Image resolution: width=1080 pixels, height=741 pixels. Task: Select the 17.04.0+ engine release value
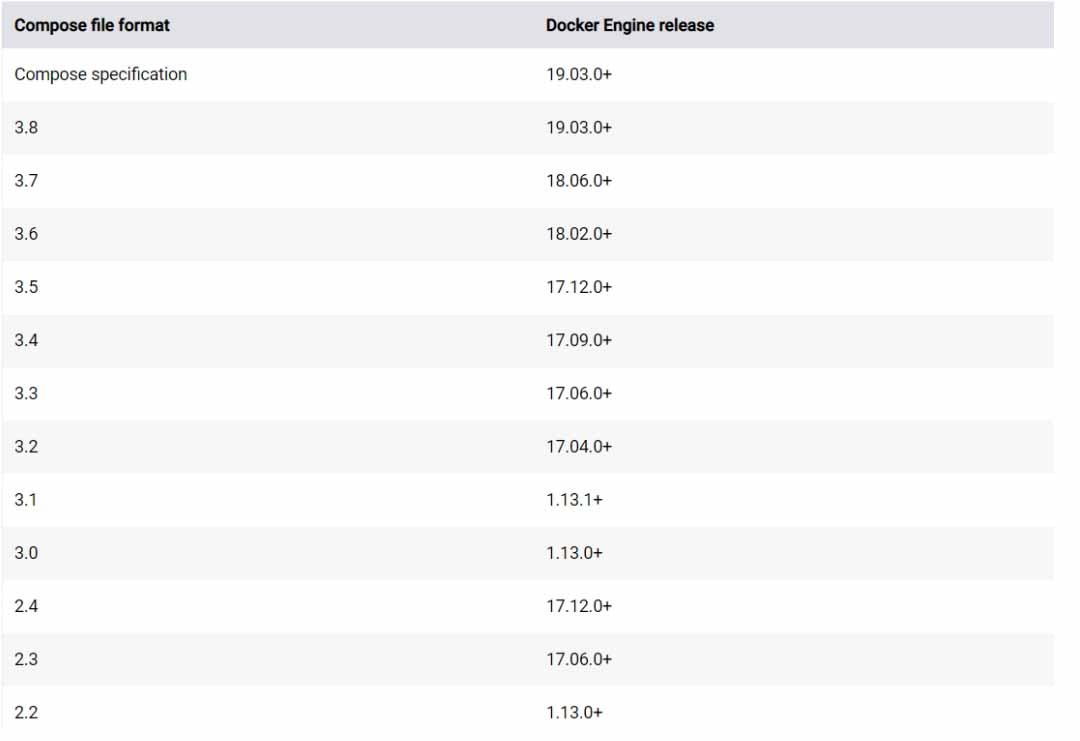[579, 447]
